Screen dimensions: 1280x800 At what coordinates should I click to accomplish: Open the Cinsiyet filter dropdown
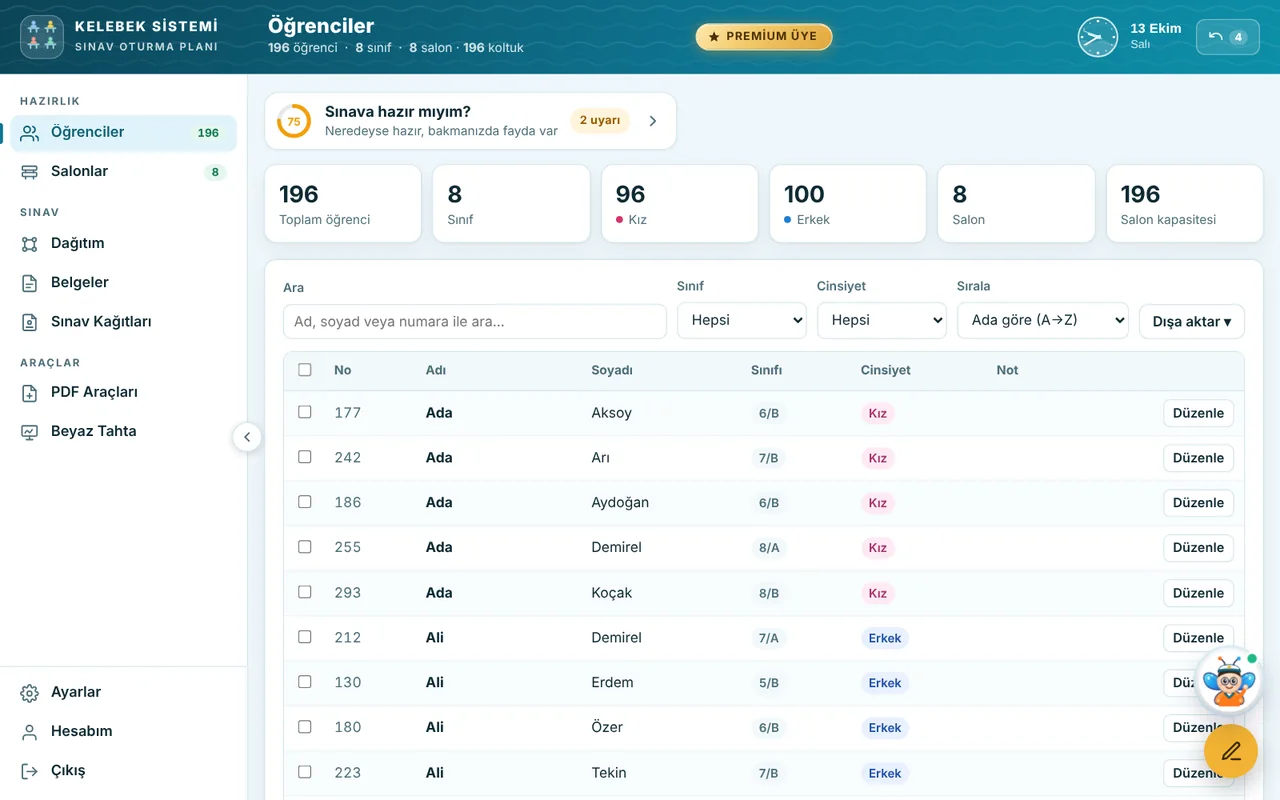882,320
